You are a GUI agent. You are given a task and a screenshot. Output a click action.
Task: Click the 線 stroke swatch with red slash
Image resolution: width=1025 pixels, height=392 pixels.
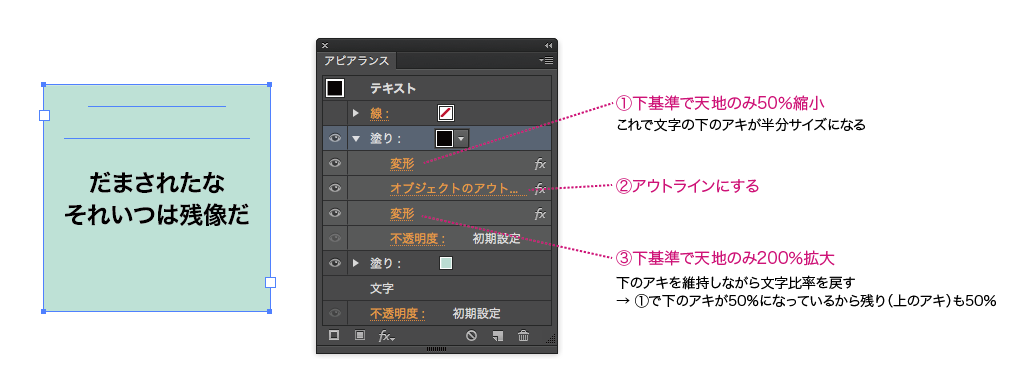(445, 113)
